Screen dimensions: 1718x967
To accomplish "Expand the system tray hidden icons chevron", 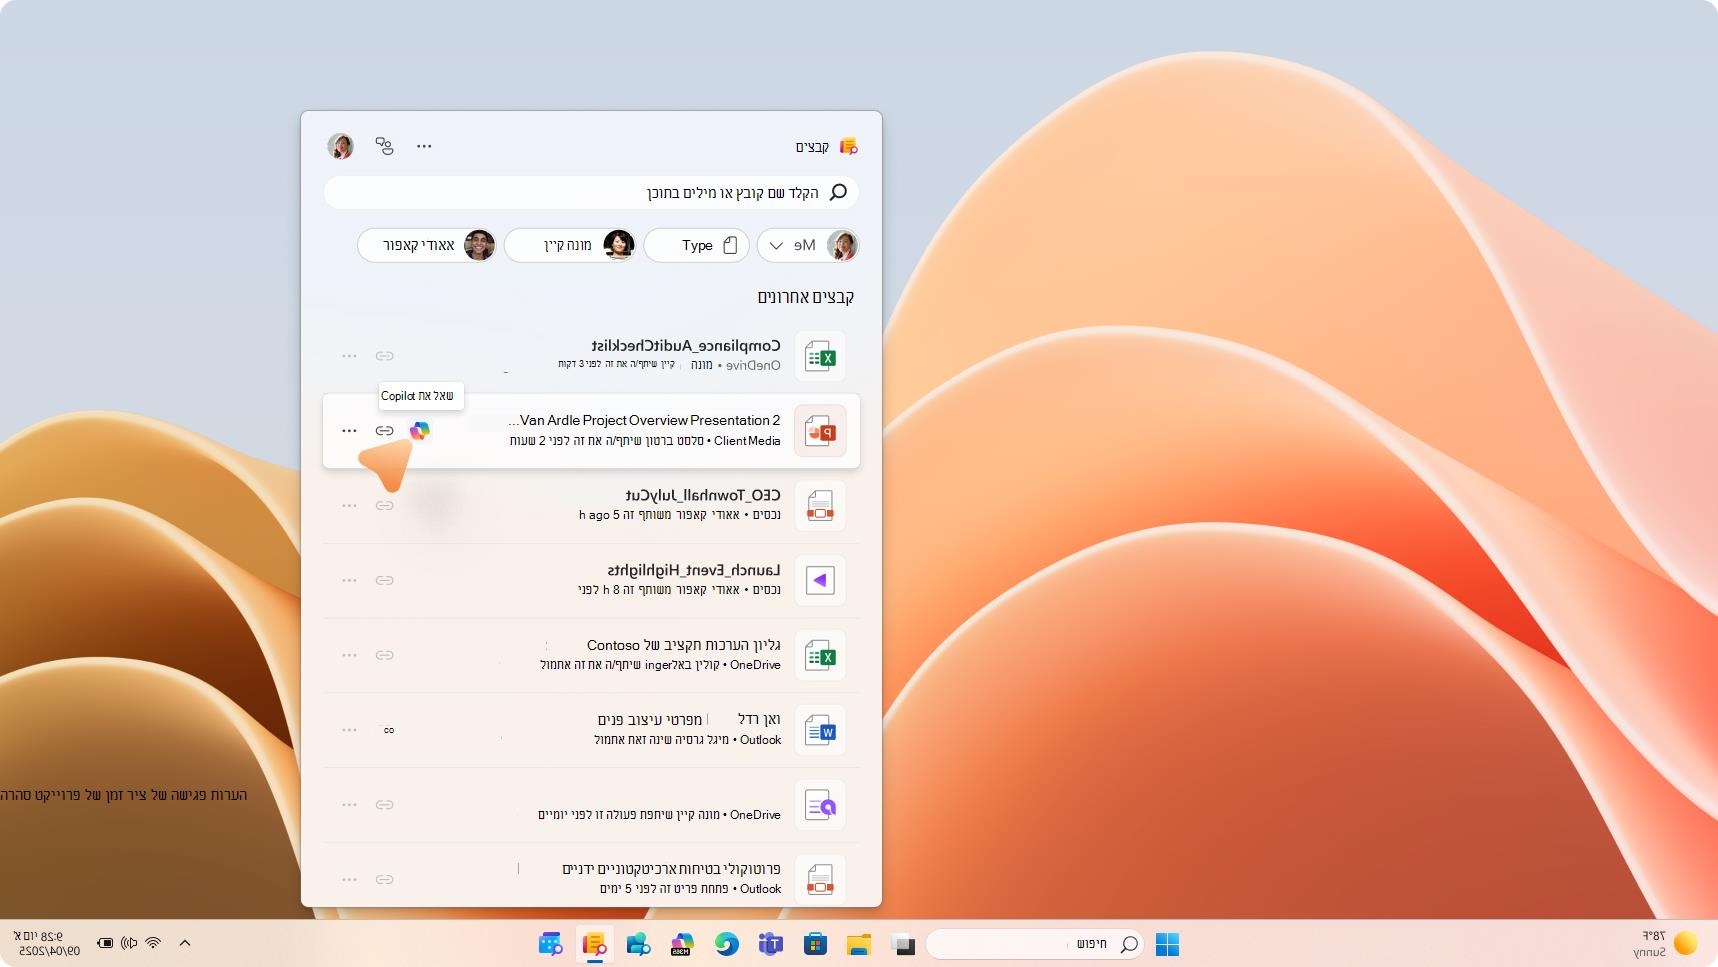I will click(x=185, y=943).
